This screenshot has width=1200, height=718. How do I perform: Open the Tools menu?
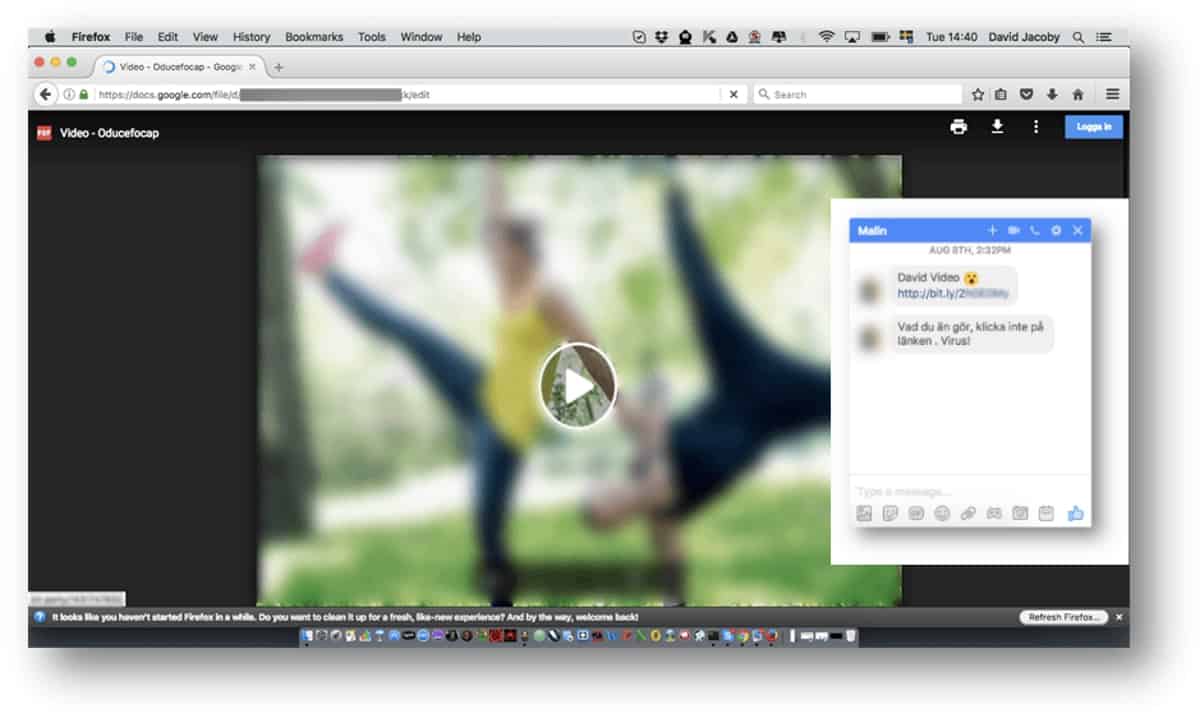point(372,37)
